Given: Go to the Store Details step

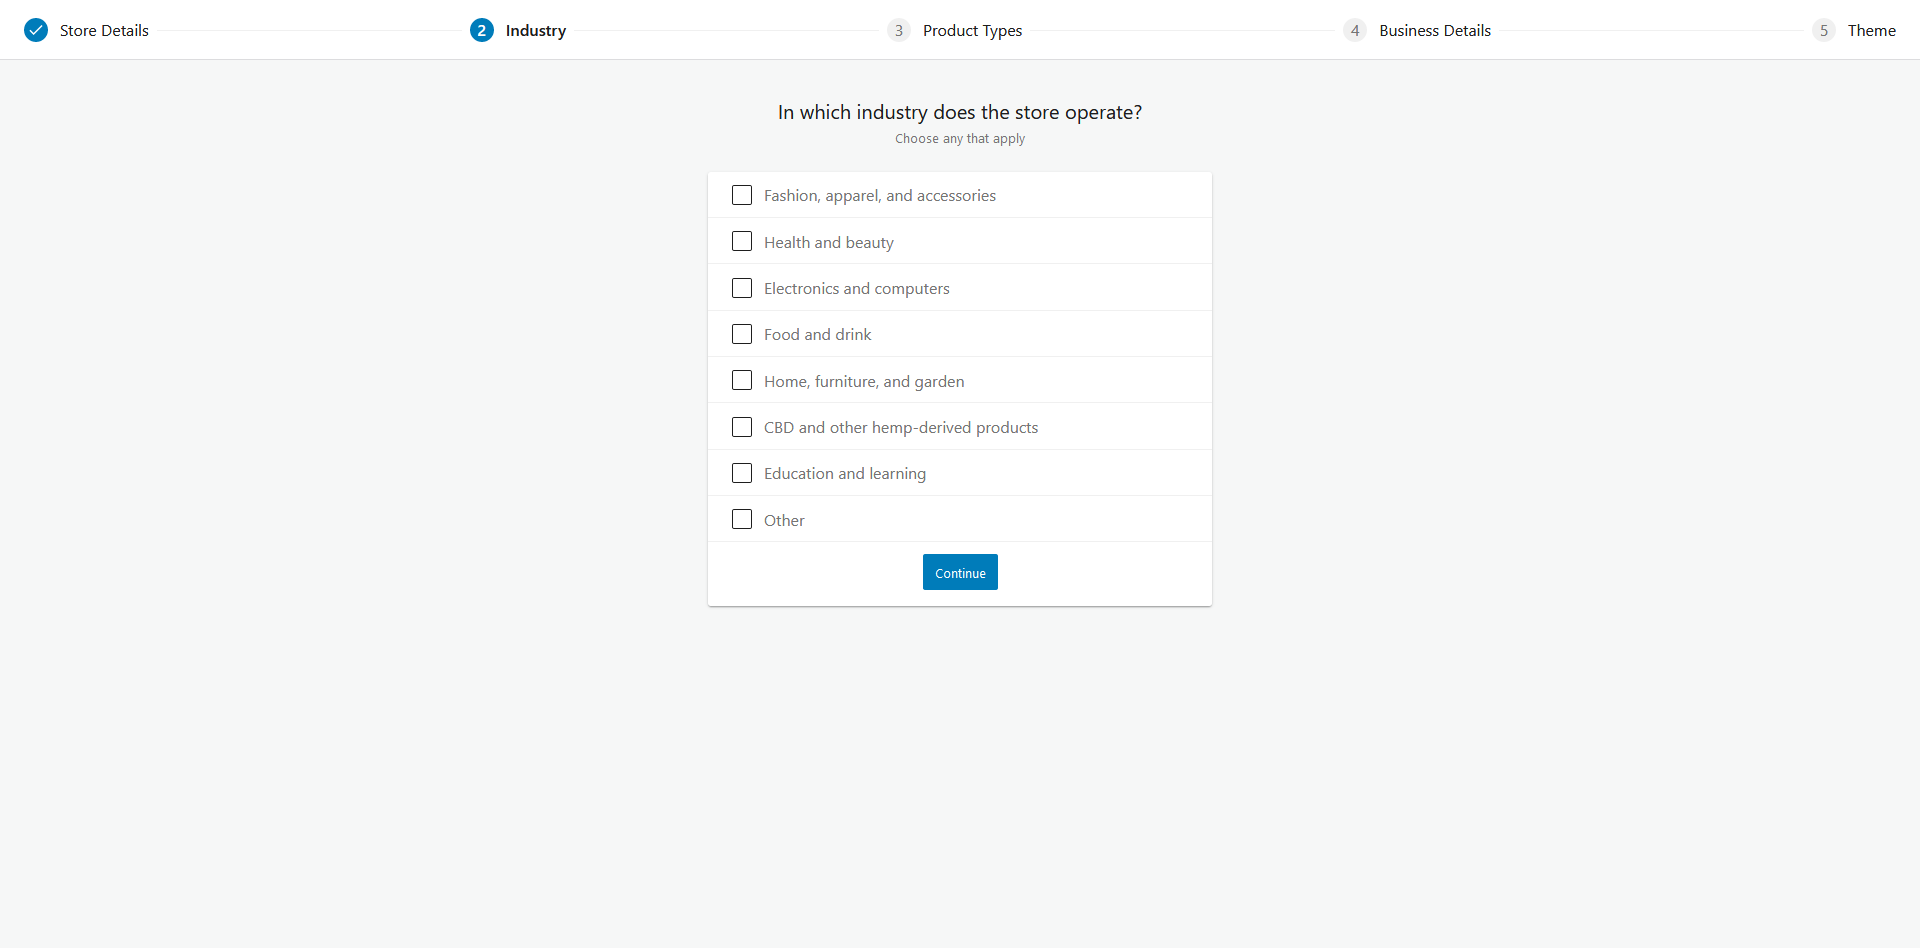Looking at the screenshot, I should (x=104, y=30).
